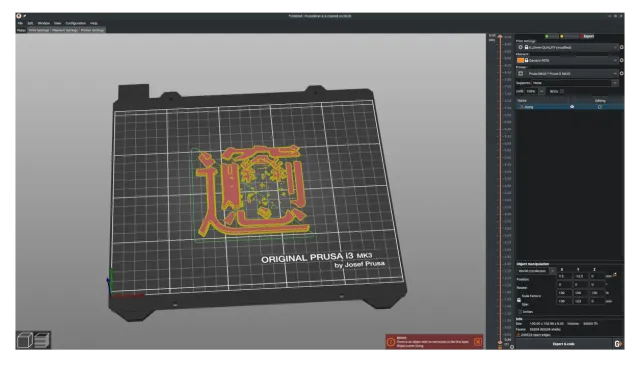Click the scale factors lock icon
Screen dimensions: 640x368
coord(519,300)
